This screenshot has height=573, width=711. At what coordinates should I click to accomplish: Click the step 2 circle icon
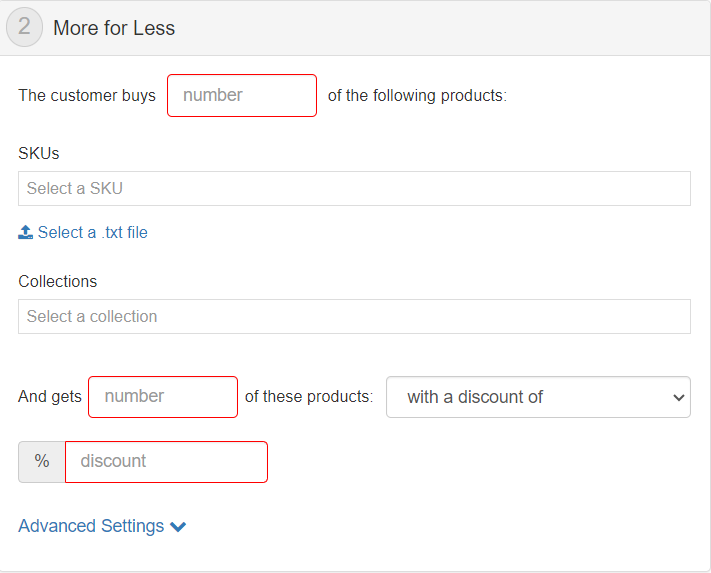24,28
